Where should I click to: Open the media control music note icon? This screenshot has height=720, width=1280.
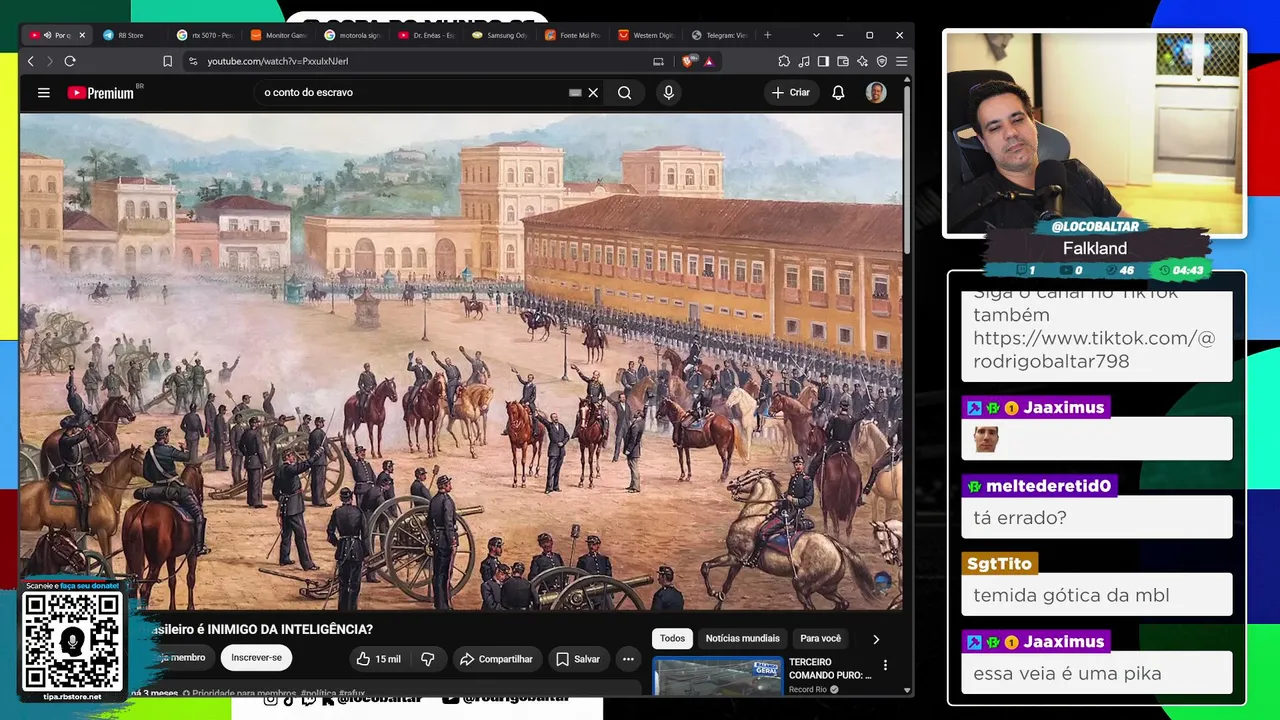point(804,61)
